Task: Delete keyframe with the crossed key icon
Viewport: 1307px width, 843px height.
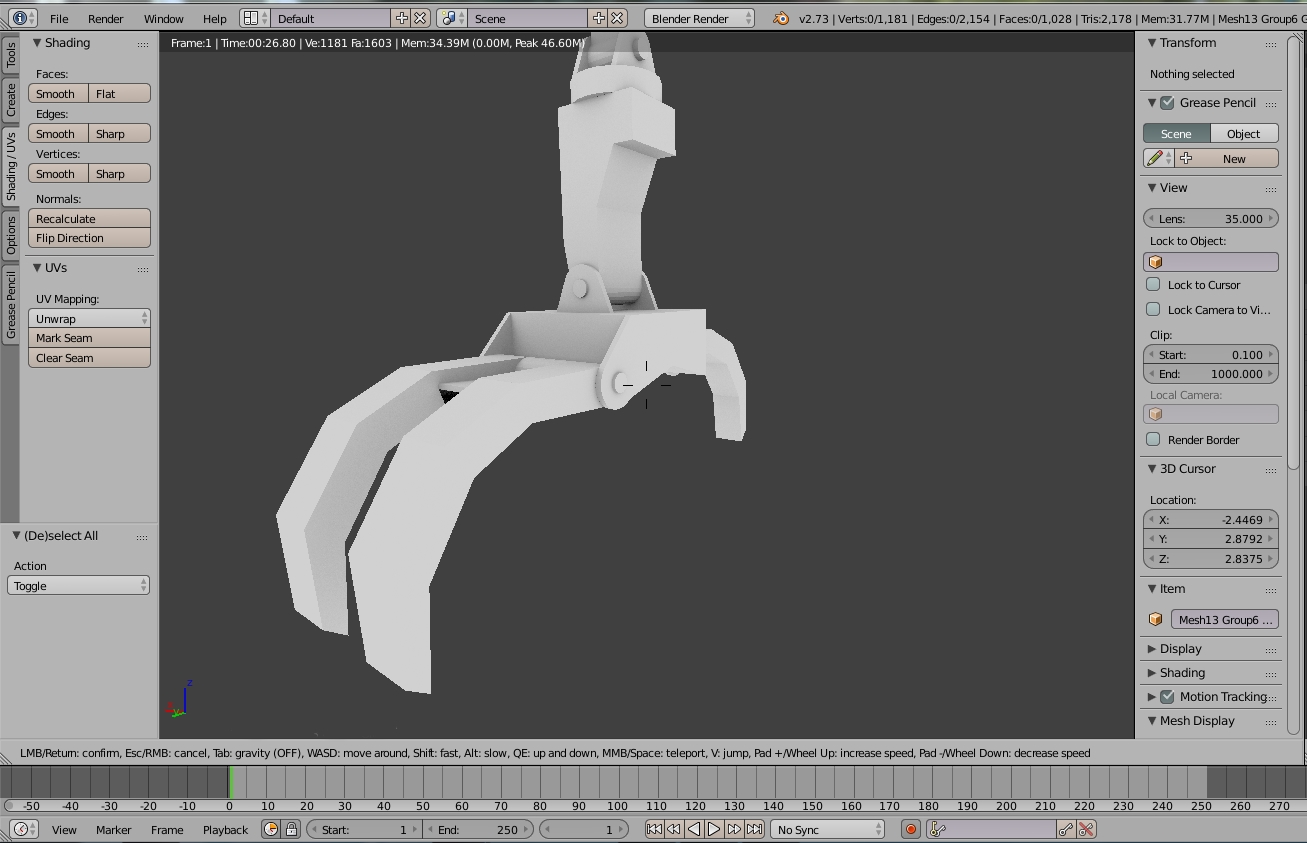Action: coord(1086,829)
